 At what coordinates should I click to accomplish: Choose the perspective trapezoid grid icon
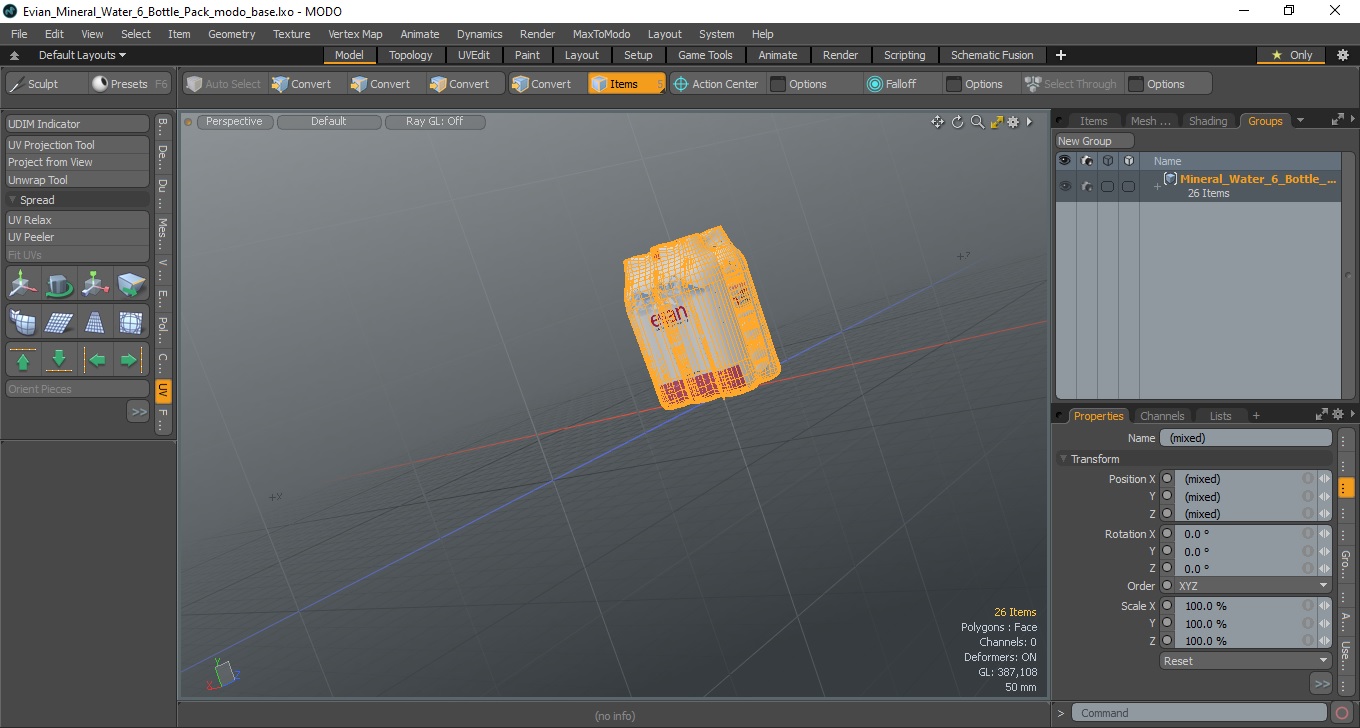pos(95,322)
